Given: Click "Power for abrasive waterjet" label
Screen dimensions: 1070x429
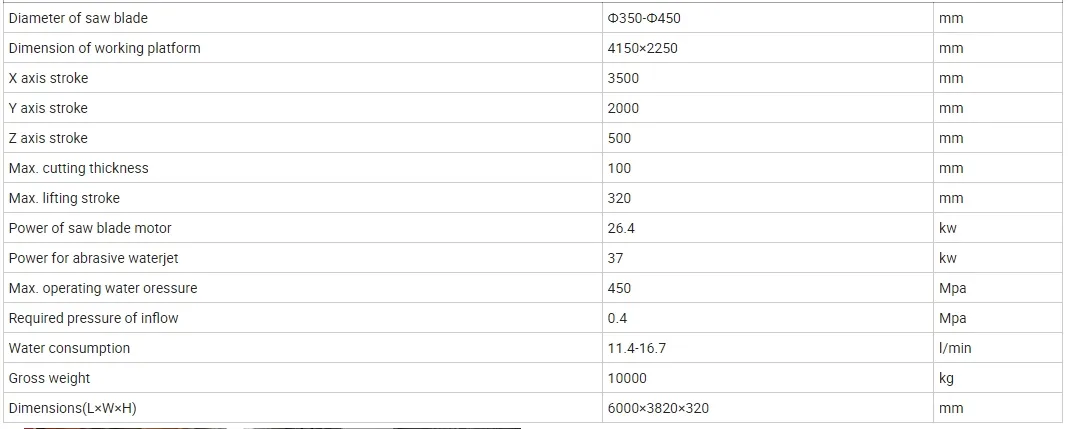Looking at the screenshot, I should point(93,258).
